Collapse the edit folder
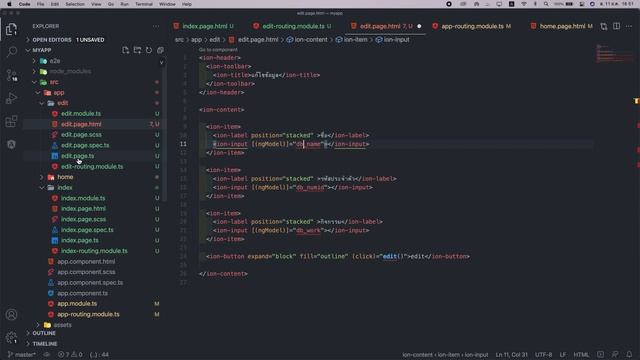 tap(62, 103)
